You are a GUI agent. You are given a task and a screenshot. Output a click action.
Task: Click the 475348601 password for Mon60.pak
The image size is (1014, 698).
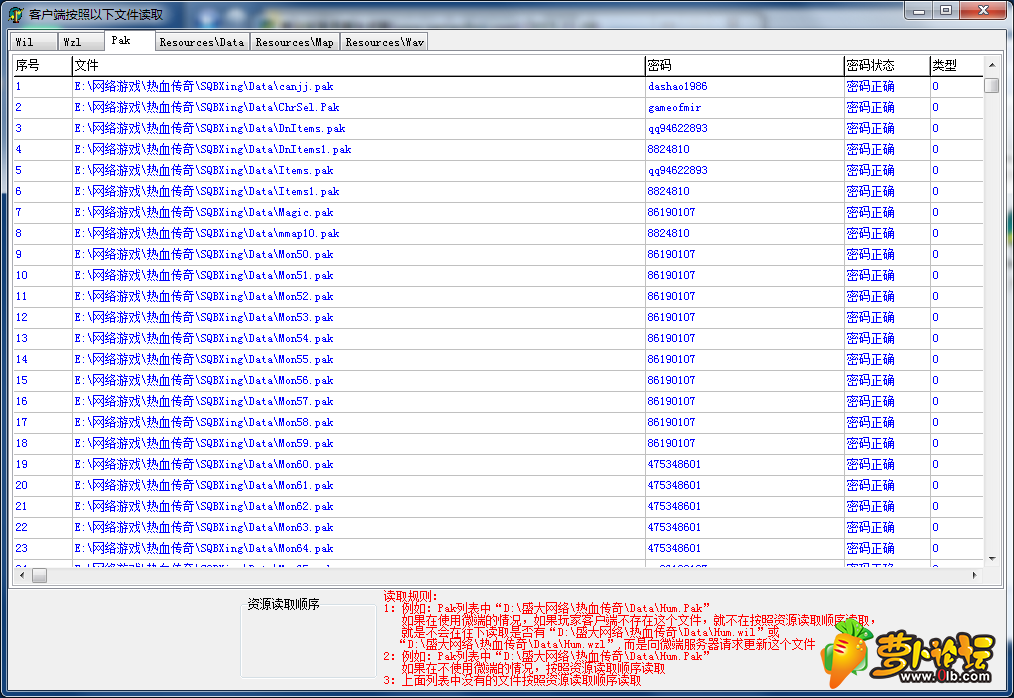pos(674,464)
